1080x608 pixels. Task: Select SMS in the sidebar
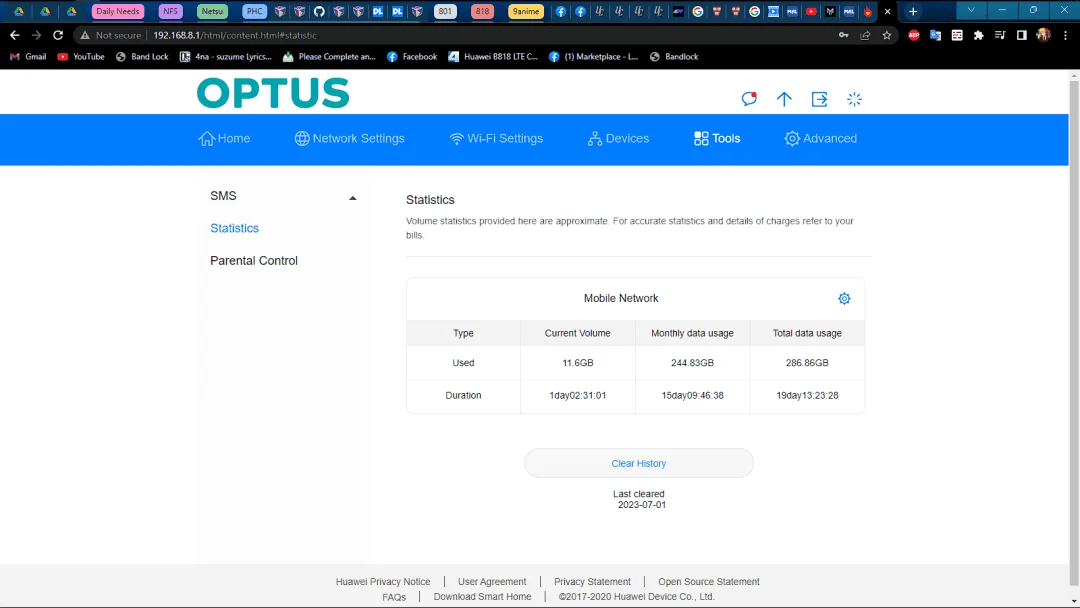tap(223, 196)
